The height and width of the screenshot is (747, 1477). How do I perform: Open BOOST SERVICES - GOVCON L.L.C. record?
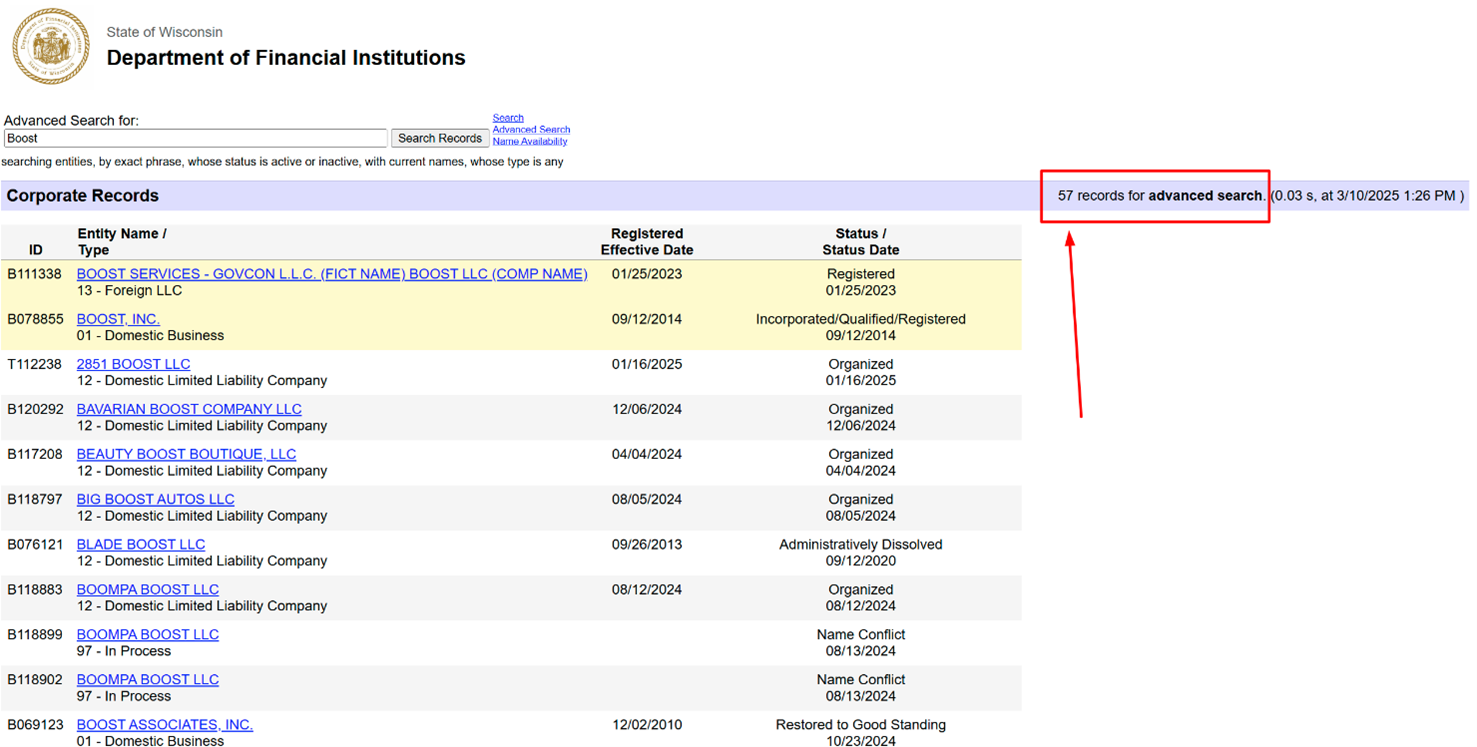tap(331, 274)
